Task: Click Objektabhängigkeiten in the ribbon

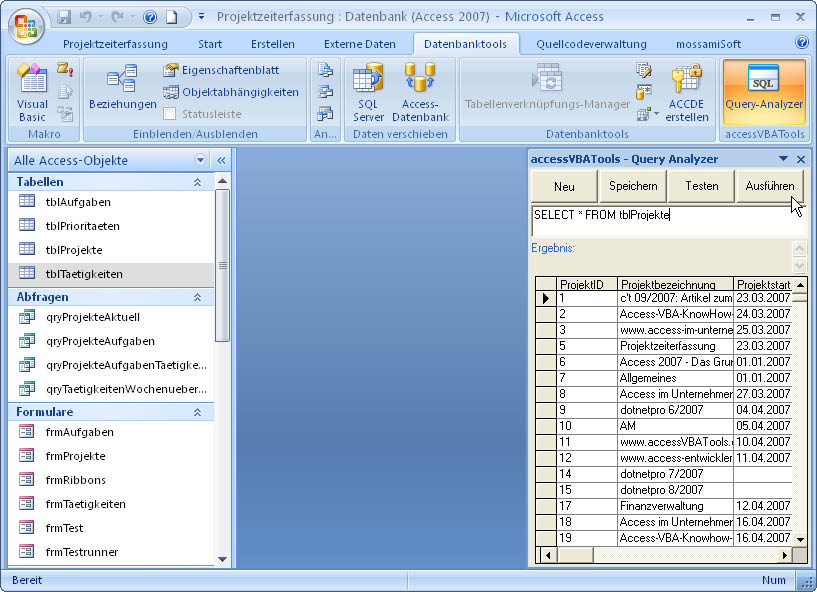Action: click(231, 92)
